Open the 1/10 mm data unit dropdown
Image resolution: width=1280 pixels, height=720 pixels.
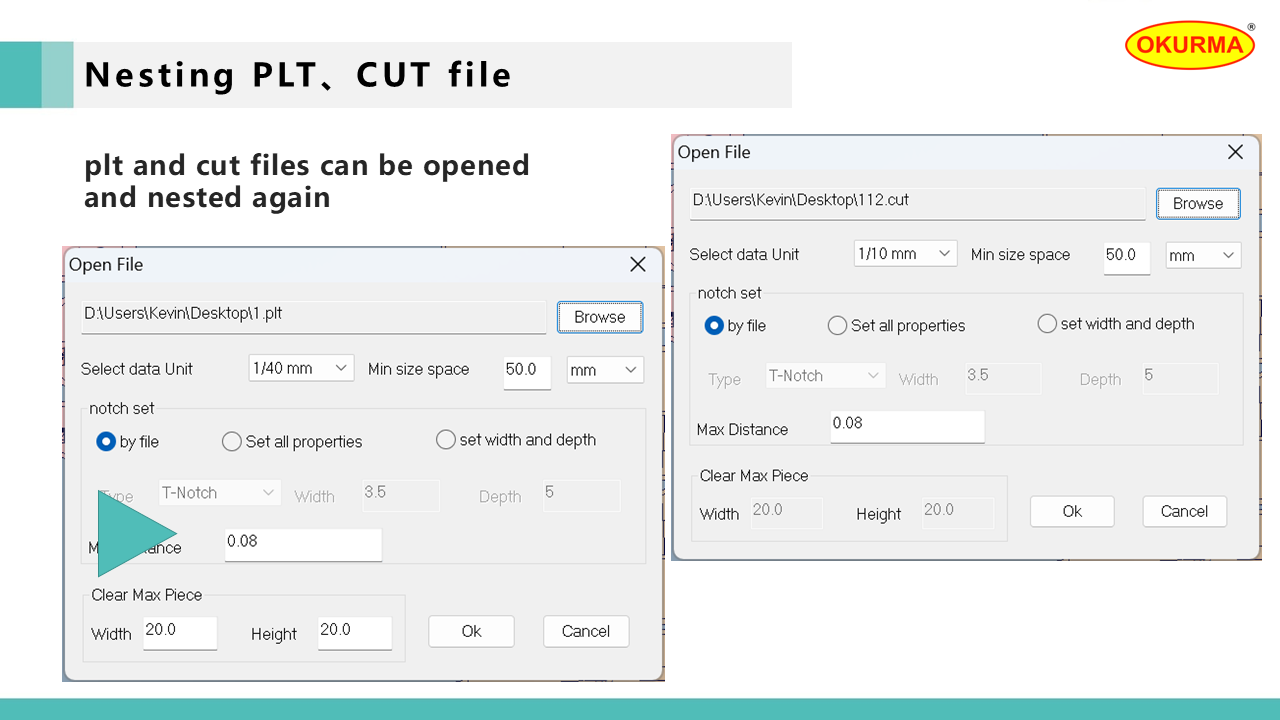coord(905,254)
